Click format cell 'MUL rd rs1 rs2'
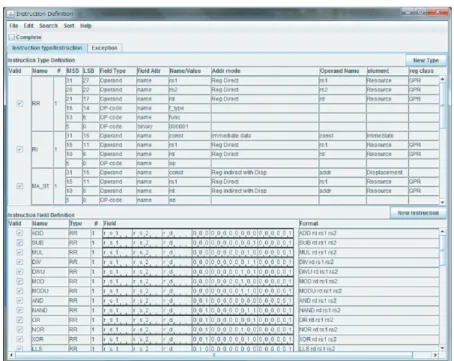Screen dimensions: 454x361 coord(368,252)
